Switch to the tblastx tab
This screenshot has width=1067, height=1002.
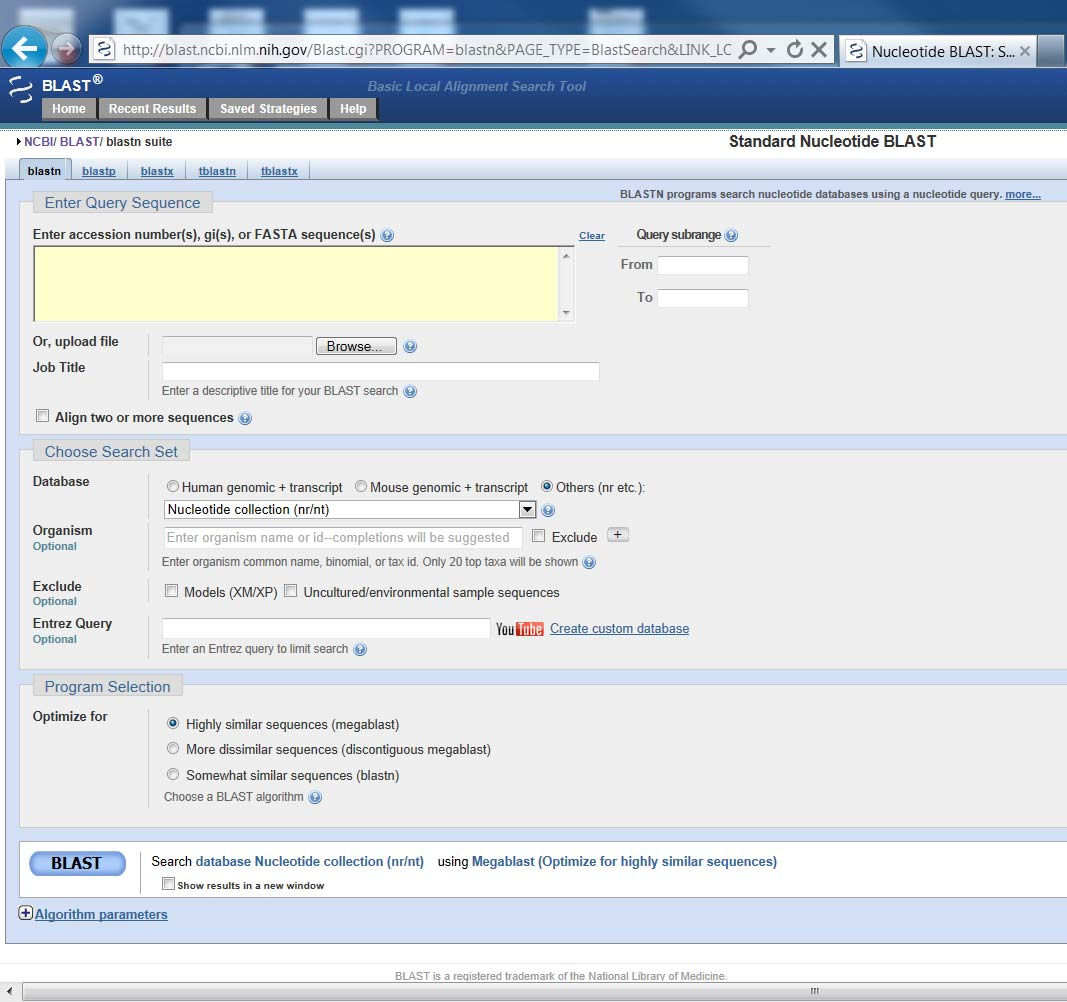pyautogui.click(x=280, y=172)
